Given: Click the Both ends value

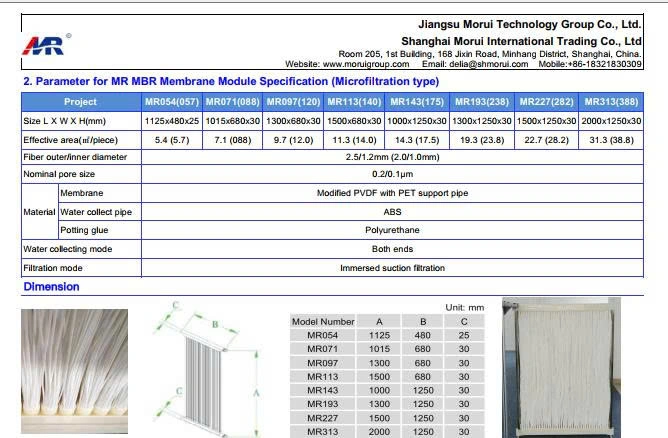Looking at the screenshot, I should 392,249.
